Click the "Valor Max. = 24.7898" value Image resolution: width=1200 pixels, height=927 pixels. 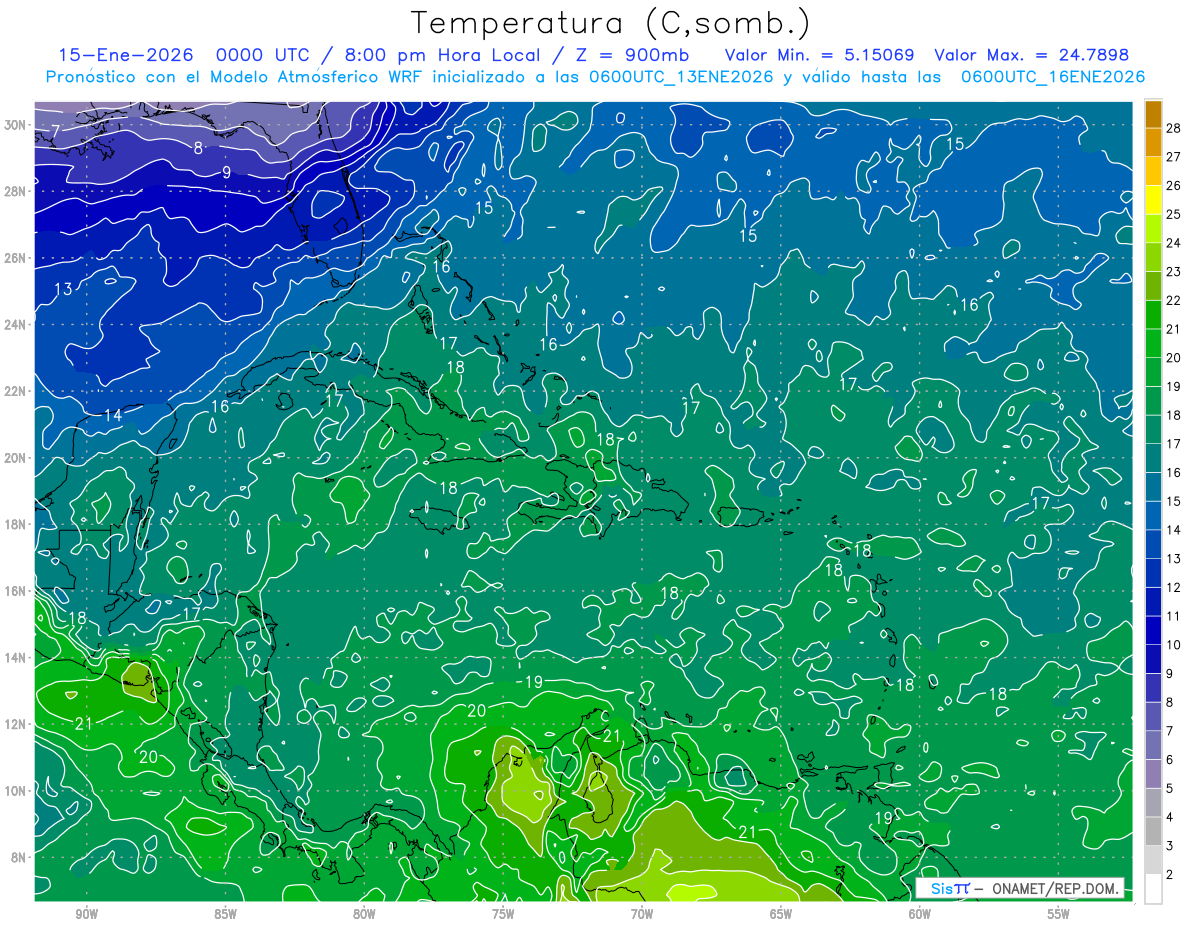(x=1033, y=55)
